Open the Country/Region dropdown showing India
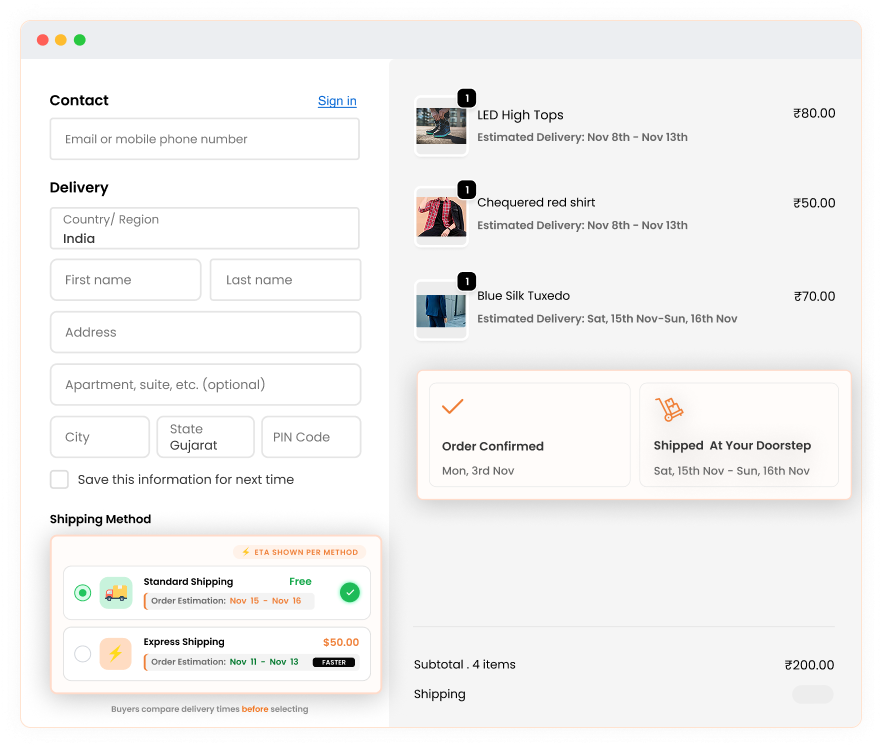Image resolution: width=882 pixels, height=748 pixels. [x=205, y=228]
